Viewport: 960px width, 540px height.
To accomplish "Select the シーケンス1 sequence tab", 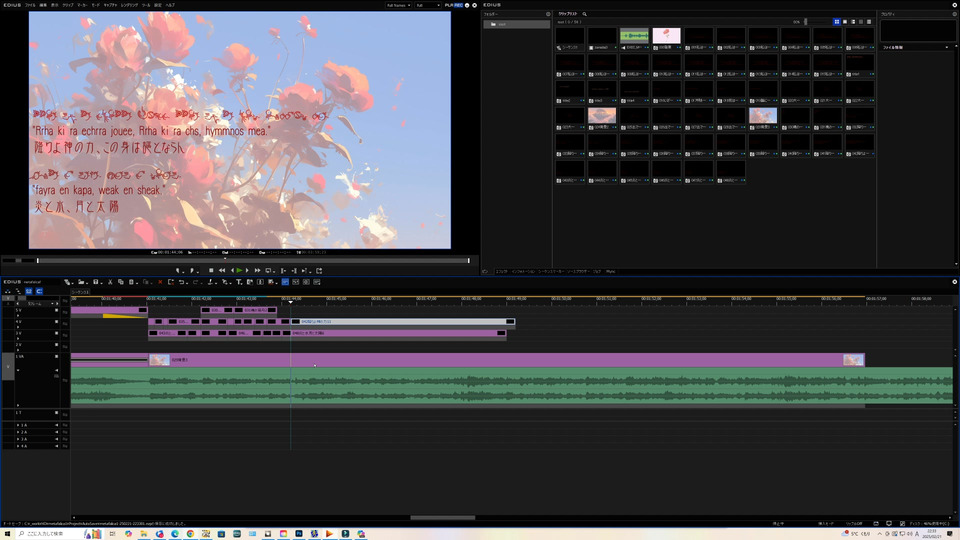I will coord(80,292).
